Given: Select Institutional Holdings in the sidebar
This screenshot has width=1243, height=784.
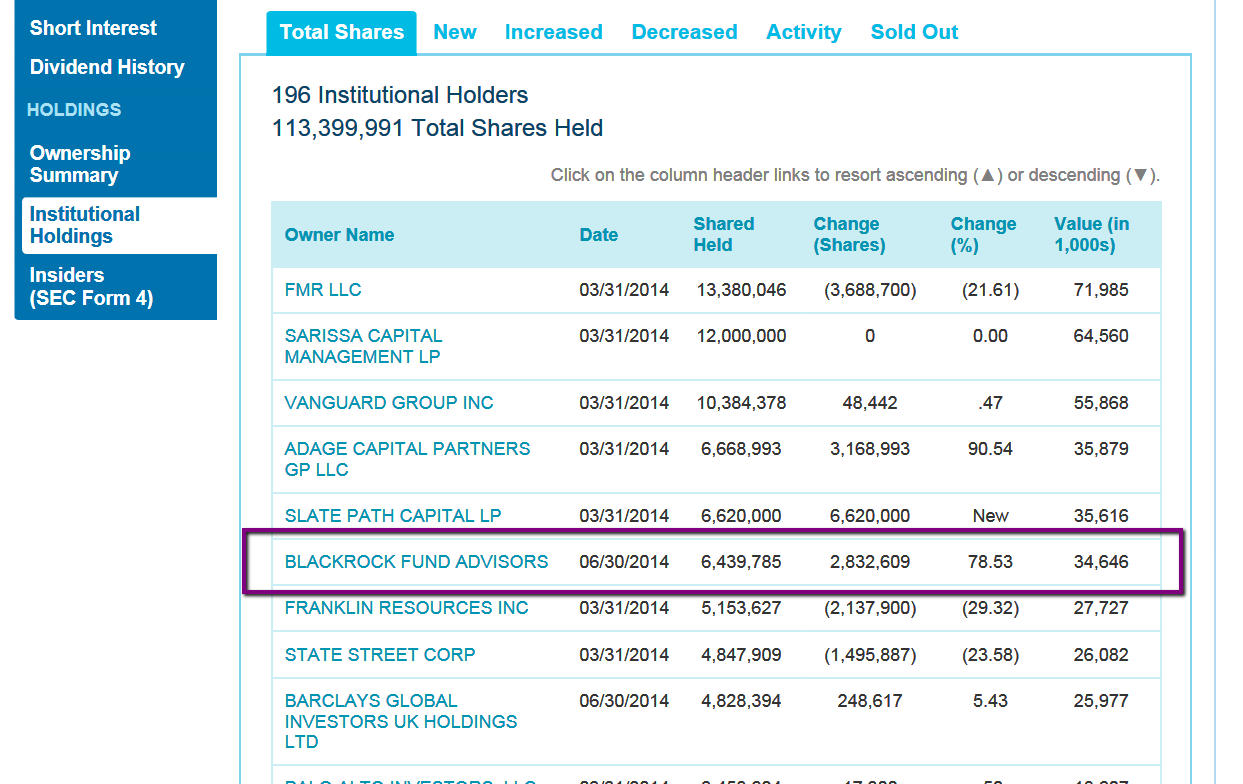Looking at the screenshot, I should pos(84,225).
